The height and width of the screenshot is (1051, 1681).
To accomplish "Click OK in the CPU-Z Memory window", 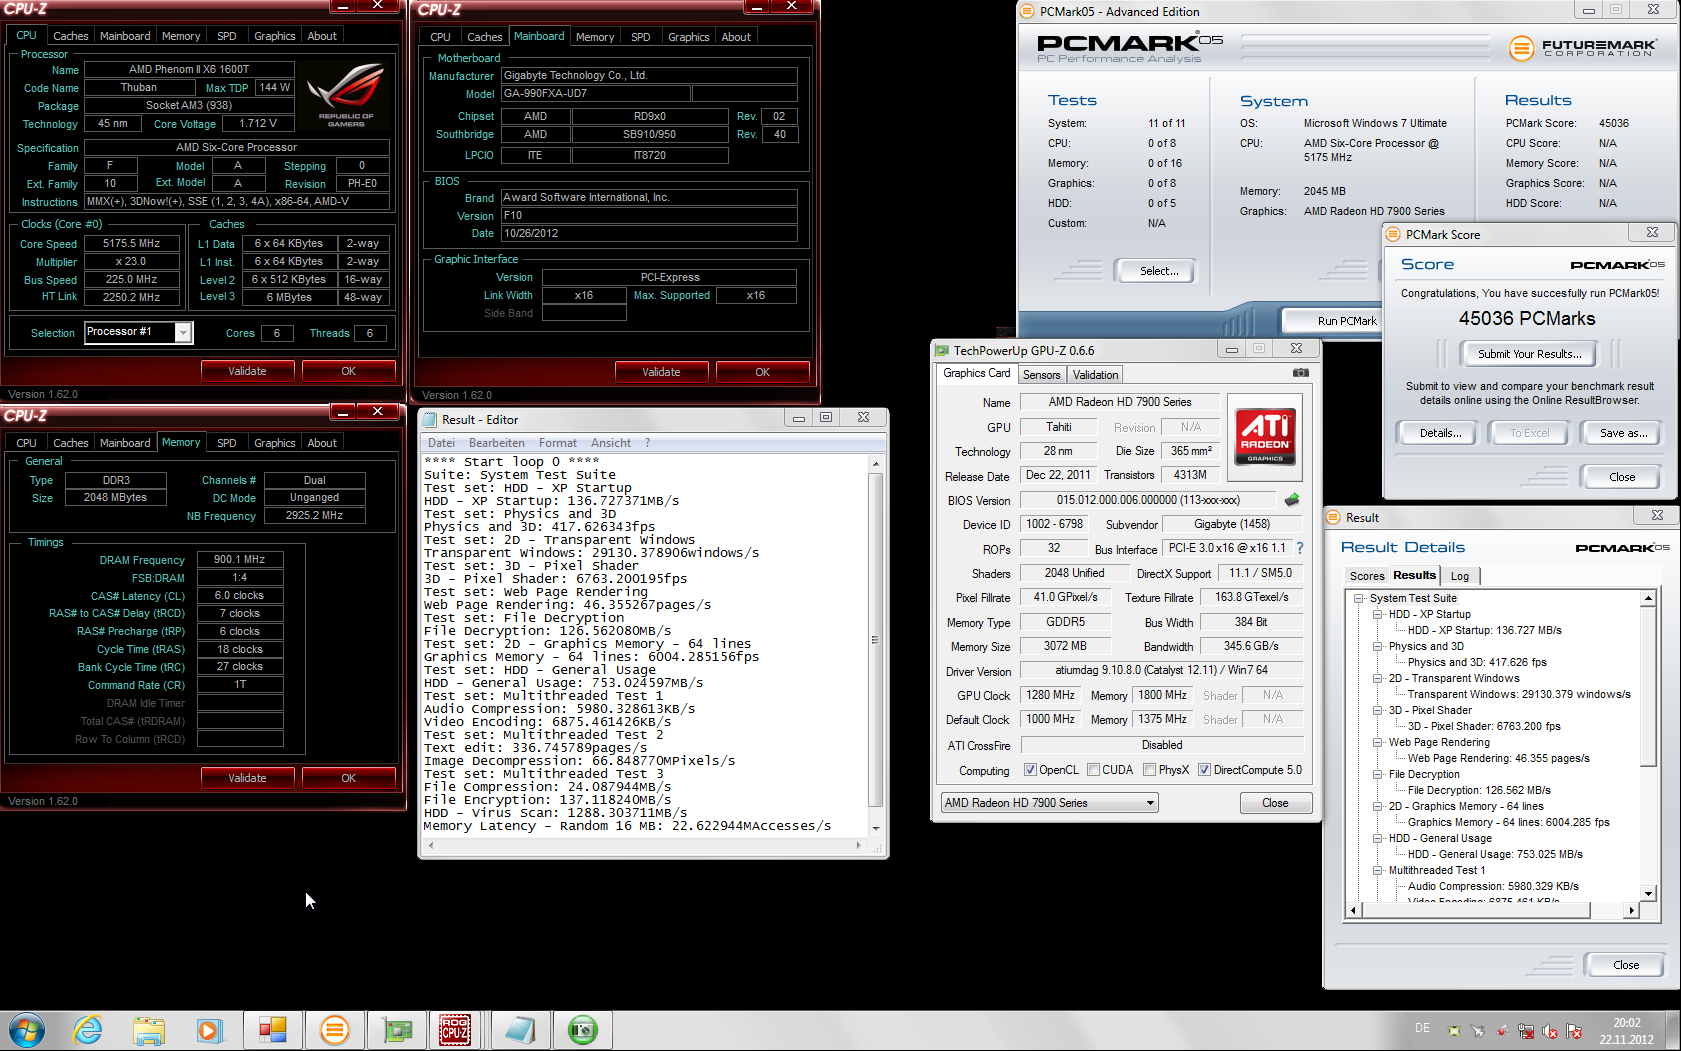I will pos(348,778).
